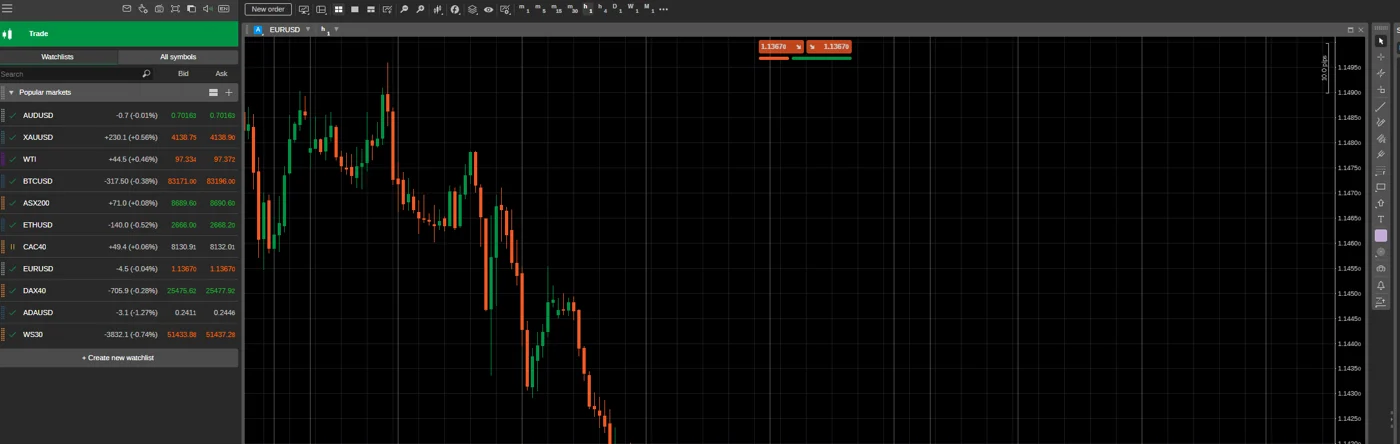This screenshot has height=444, width=1400.
Task: Select the ADAUSD row
Action: (x=119, y=313)
